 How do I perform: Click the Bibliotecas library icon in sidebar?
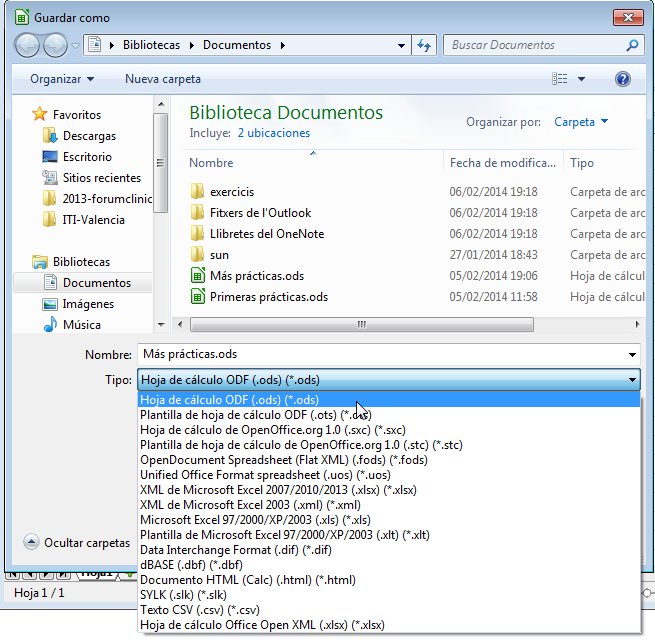[40, 262]
